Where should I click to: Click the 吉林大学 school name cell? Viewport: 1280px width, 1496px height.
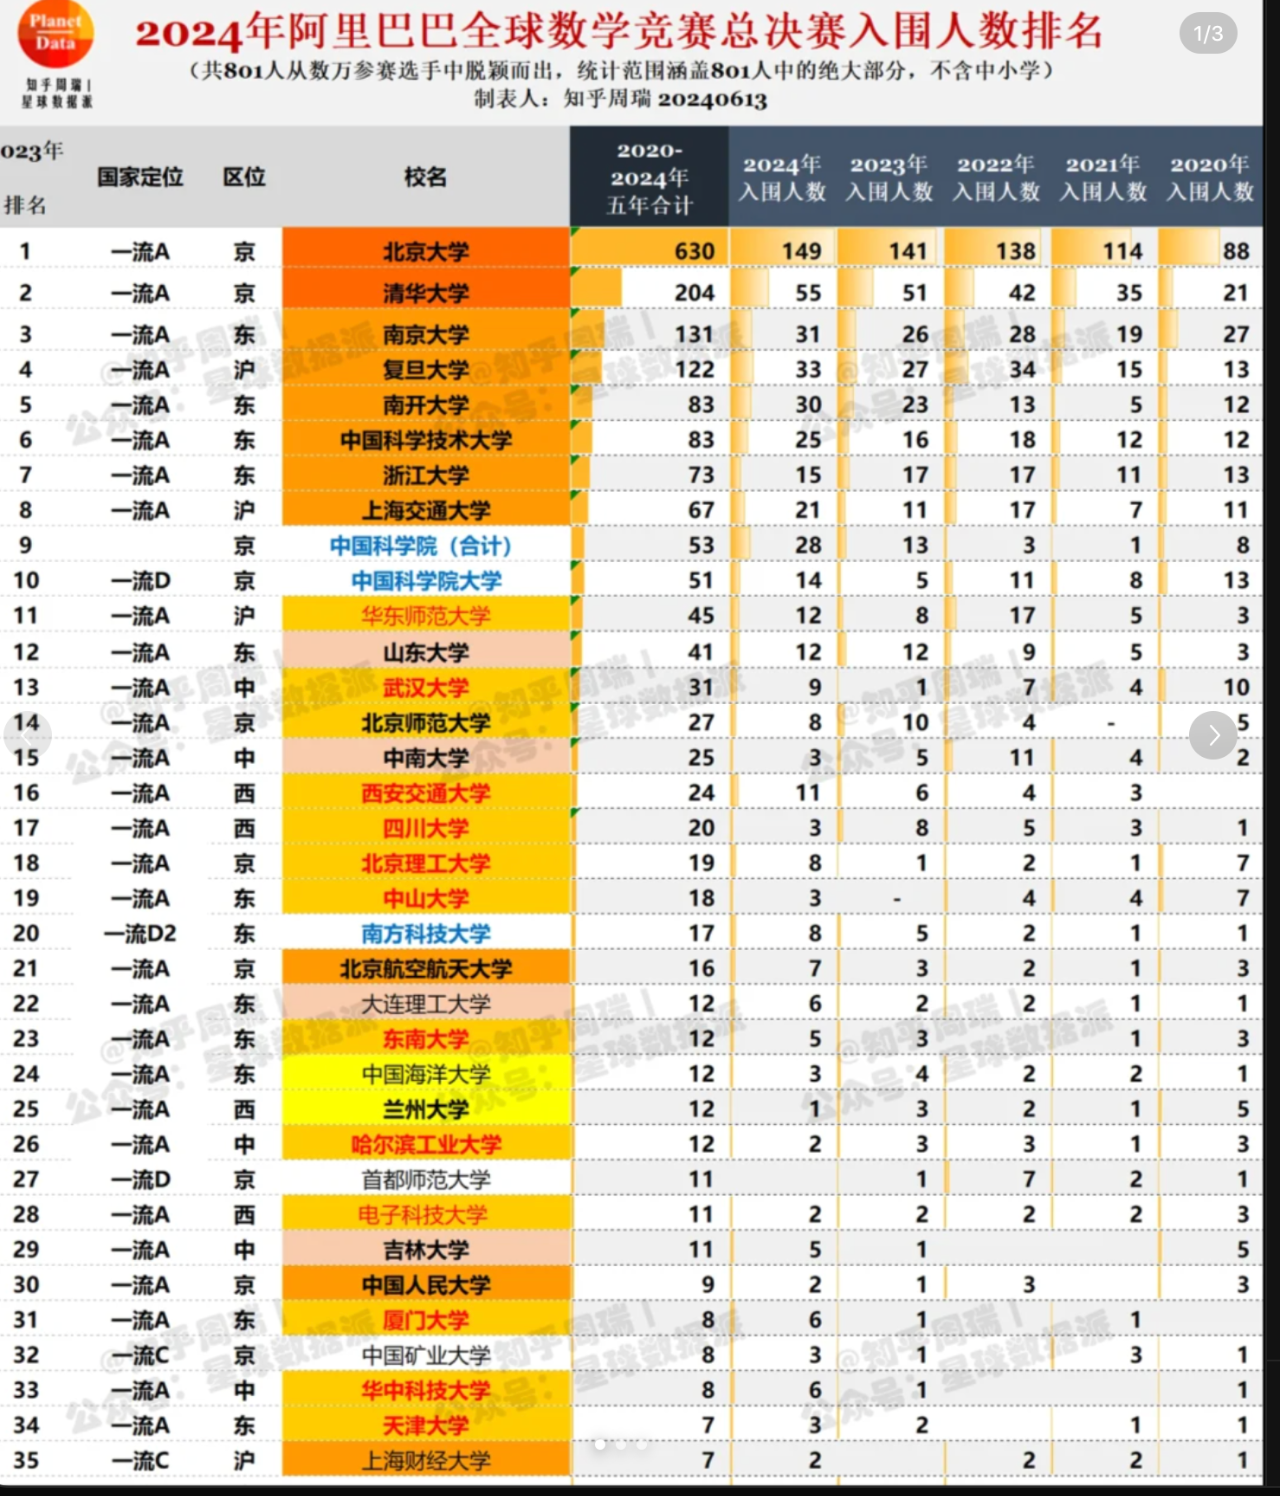(426, 1249)
